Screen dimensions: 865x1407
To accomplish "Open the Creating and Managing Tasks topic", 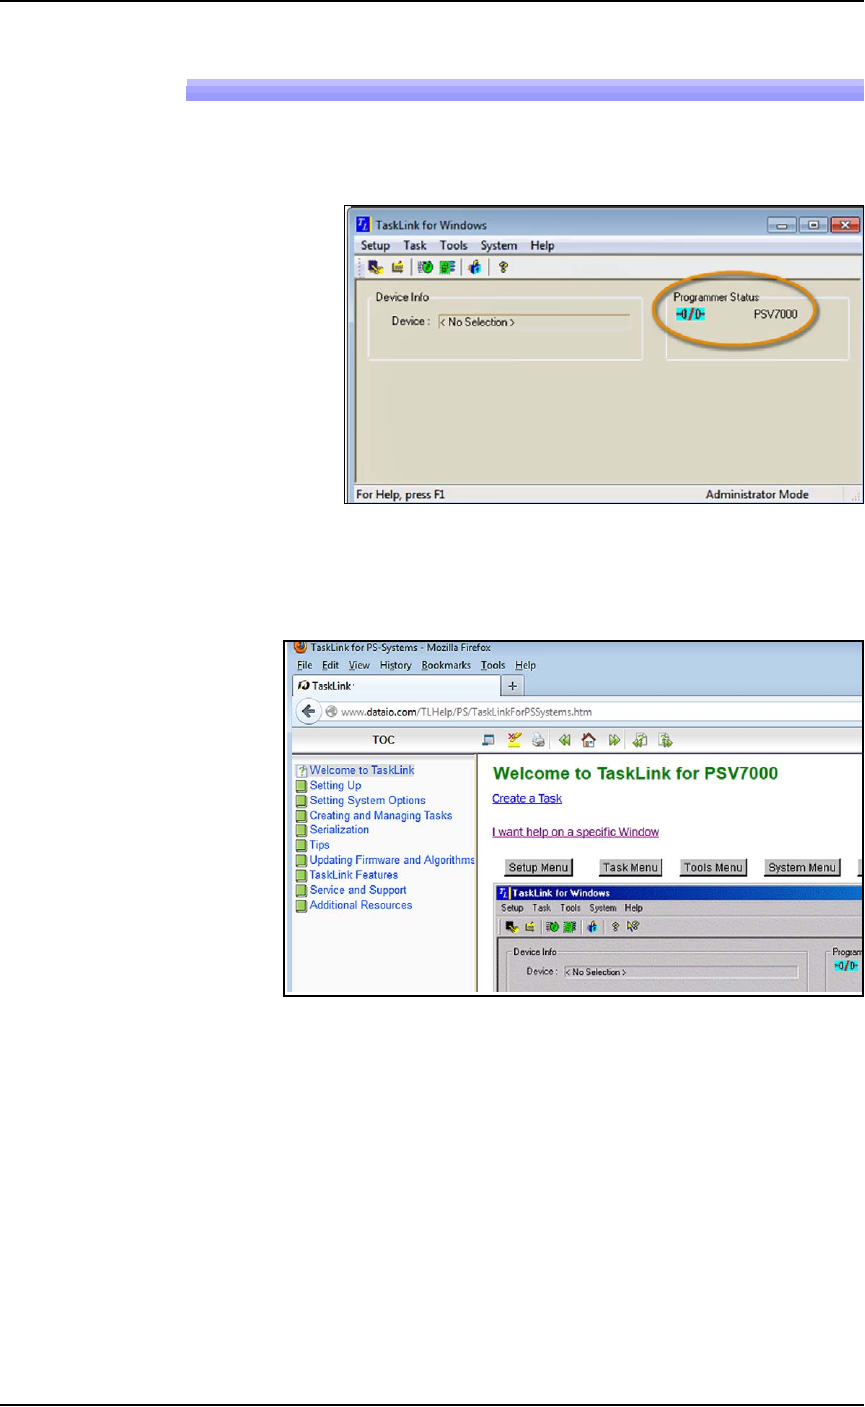I will click(380, 816).
